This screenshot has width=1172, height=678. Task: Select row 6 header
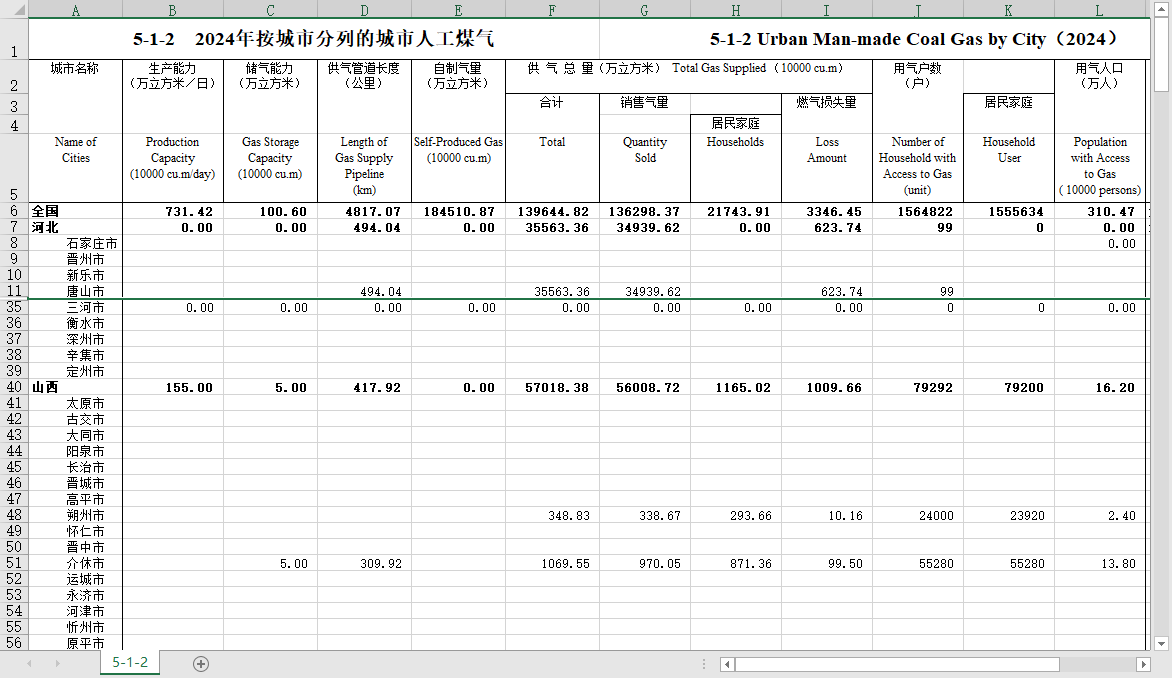pos(14,212)
